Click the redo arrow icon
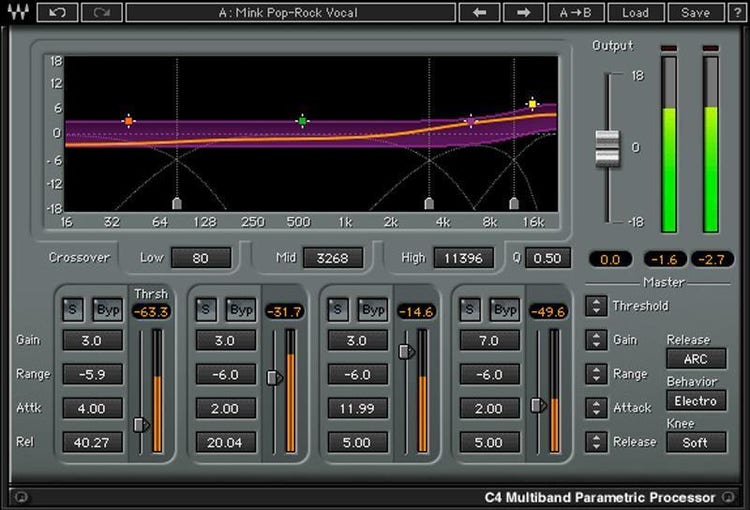The width and height of the screenshot is (750, 510). coord(101,13)
